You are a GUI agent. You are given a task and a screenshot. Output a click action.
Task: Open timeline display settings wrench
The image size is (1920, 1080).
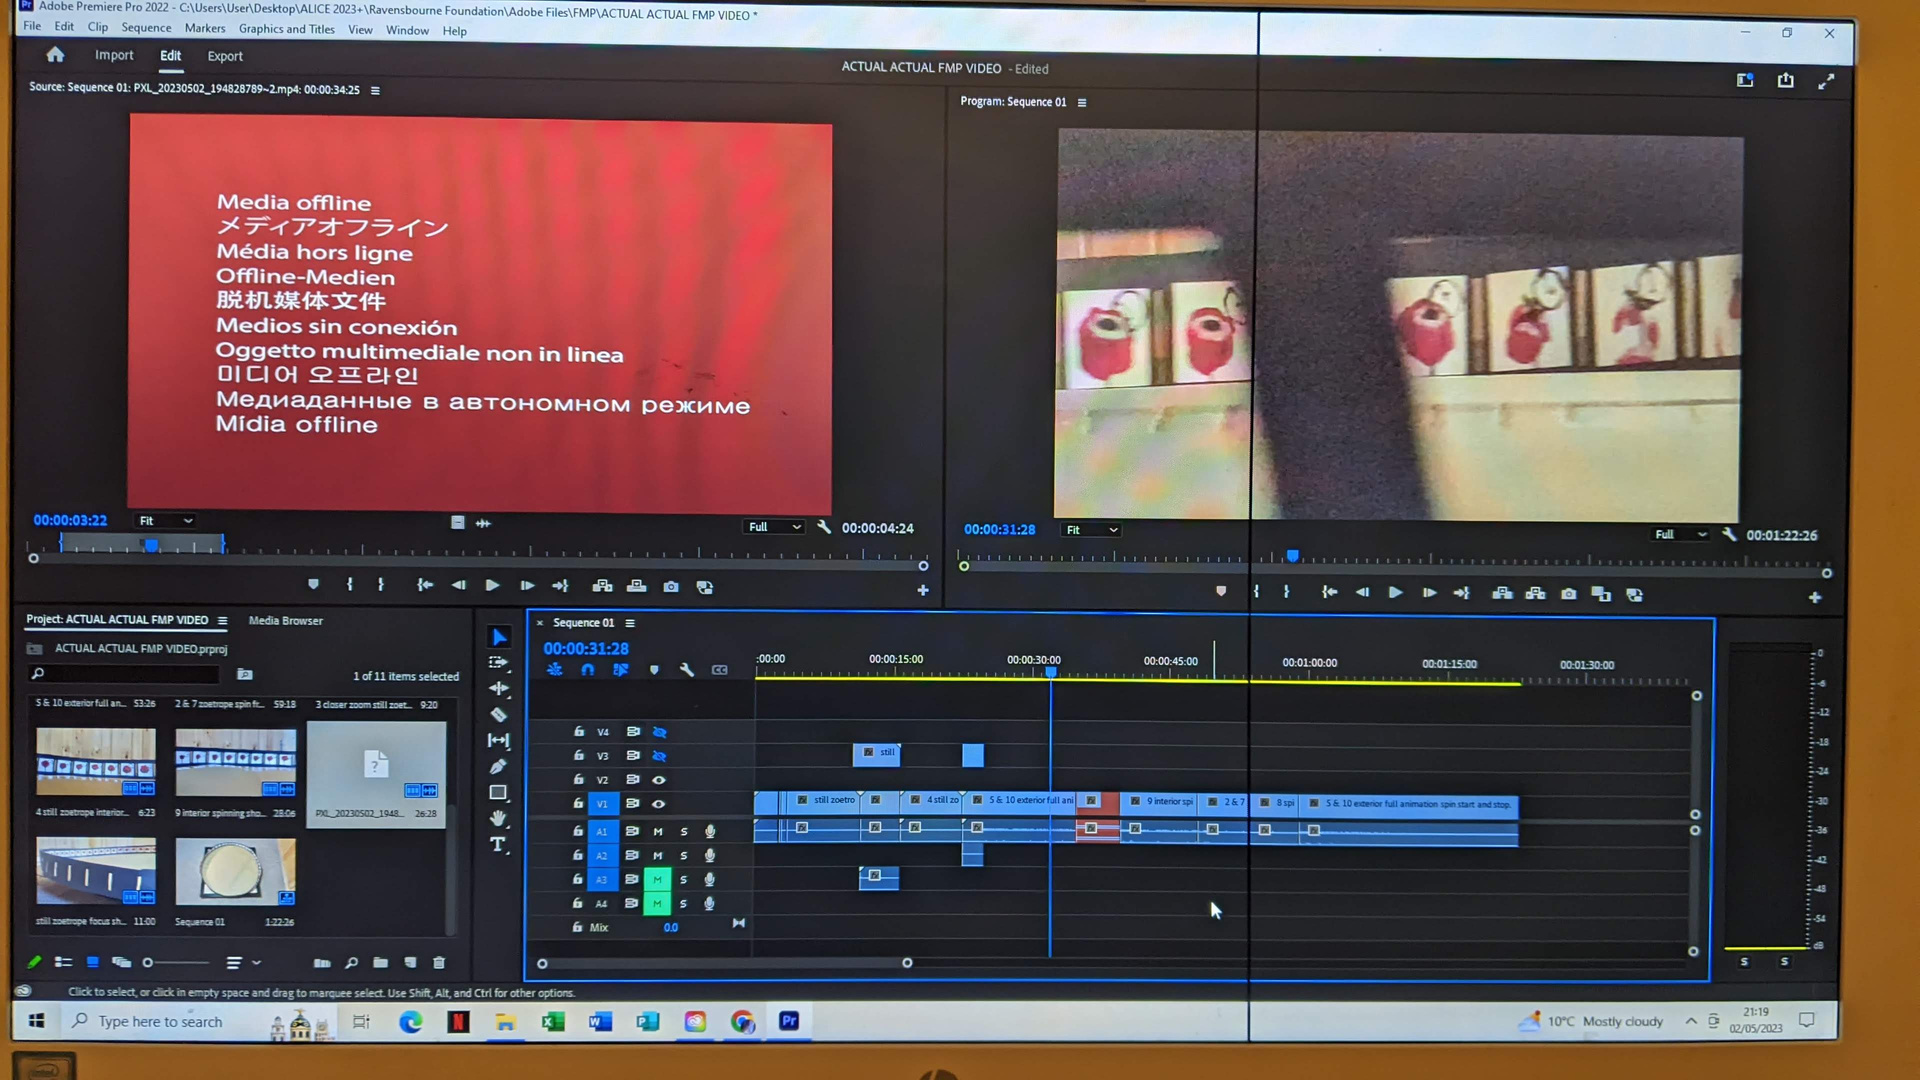point(687,670)
